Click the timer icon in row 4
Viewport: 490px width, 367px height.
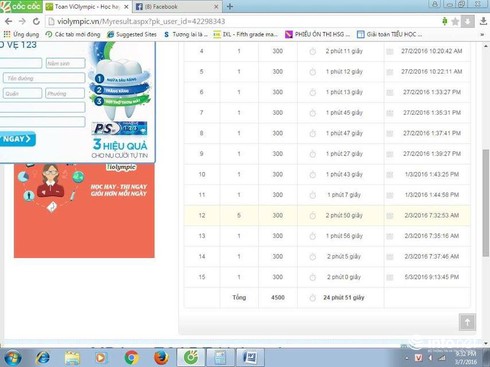[x=313, y=51]
